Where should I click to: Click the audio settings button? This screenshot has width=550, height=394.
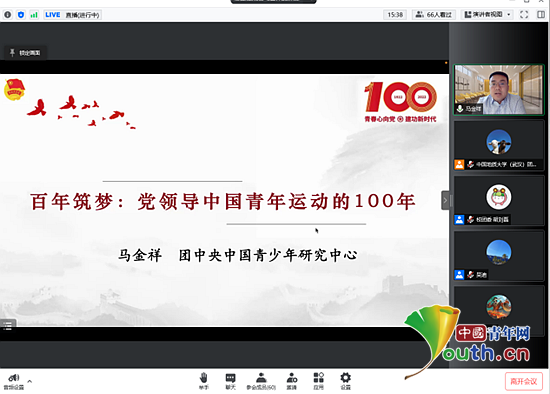click(14, 381)
